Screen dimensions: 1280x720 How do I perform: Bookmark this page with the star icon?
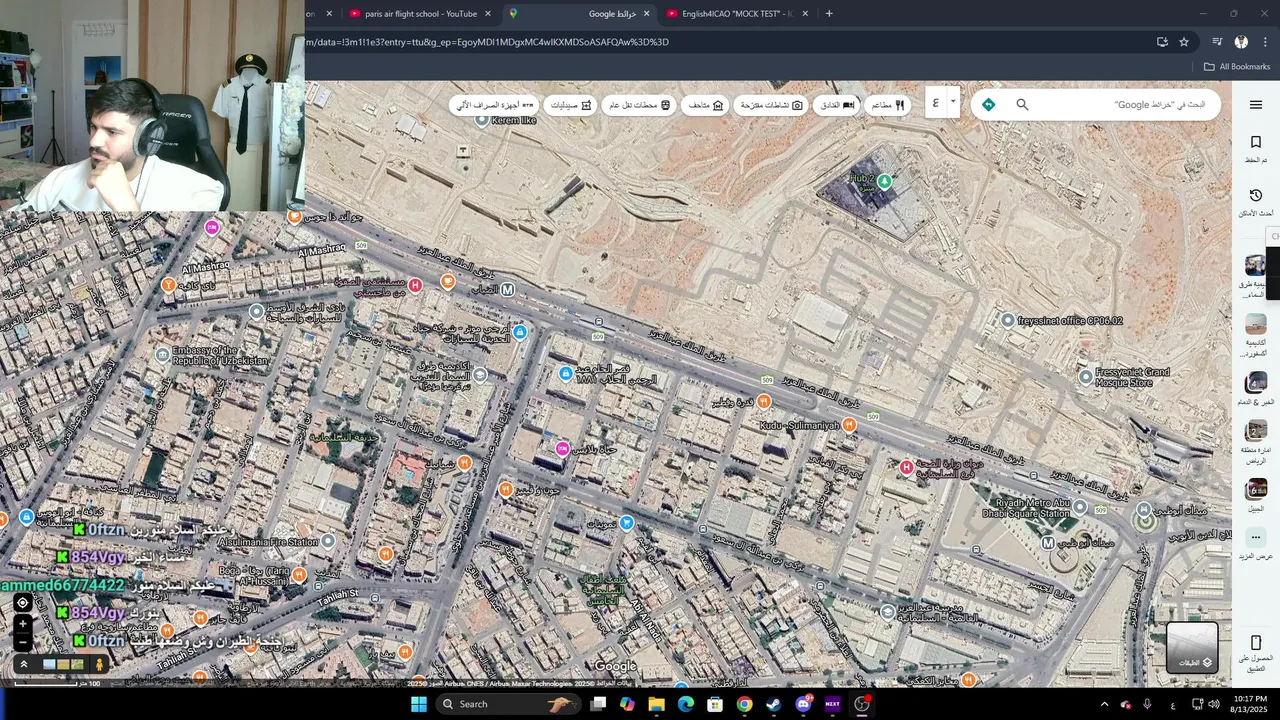pos(1184,42)
